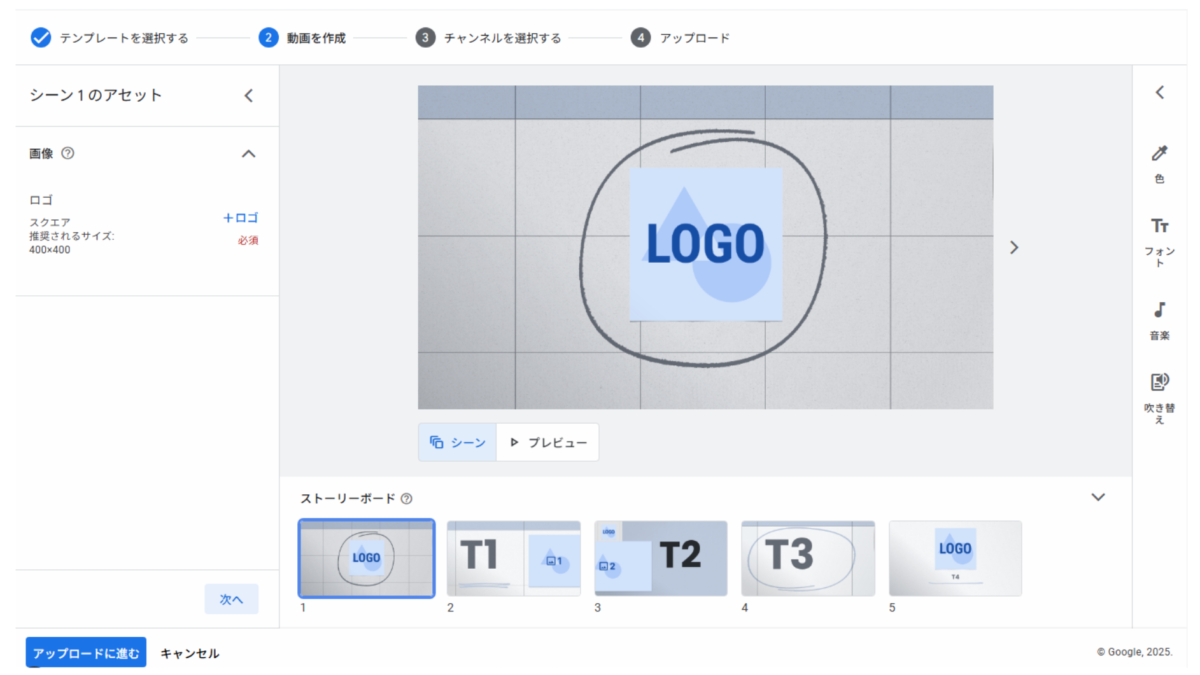Collapse the 画像 section

249,154
